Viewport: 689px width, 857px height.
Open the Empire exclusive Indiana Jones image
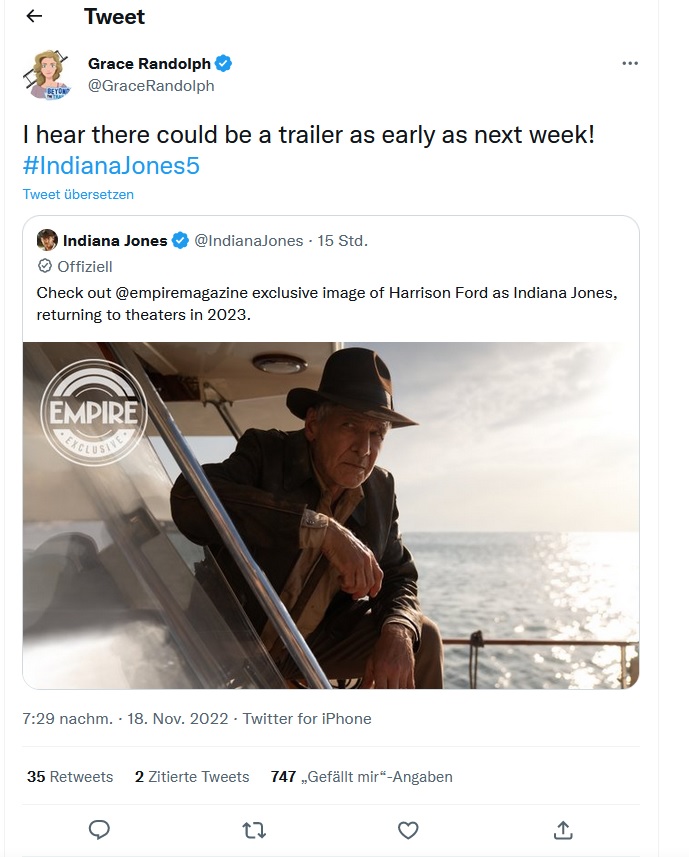click(330, 515)
